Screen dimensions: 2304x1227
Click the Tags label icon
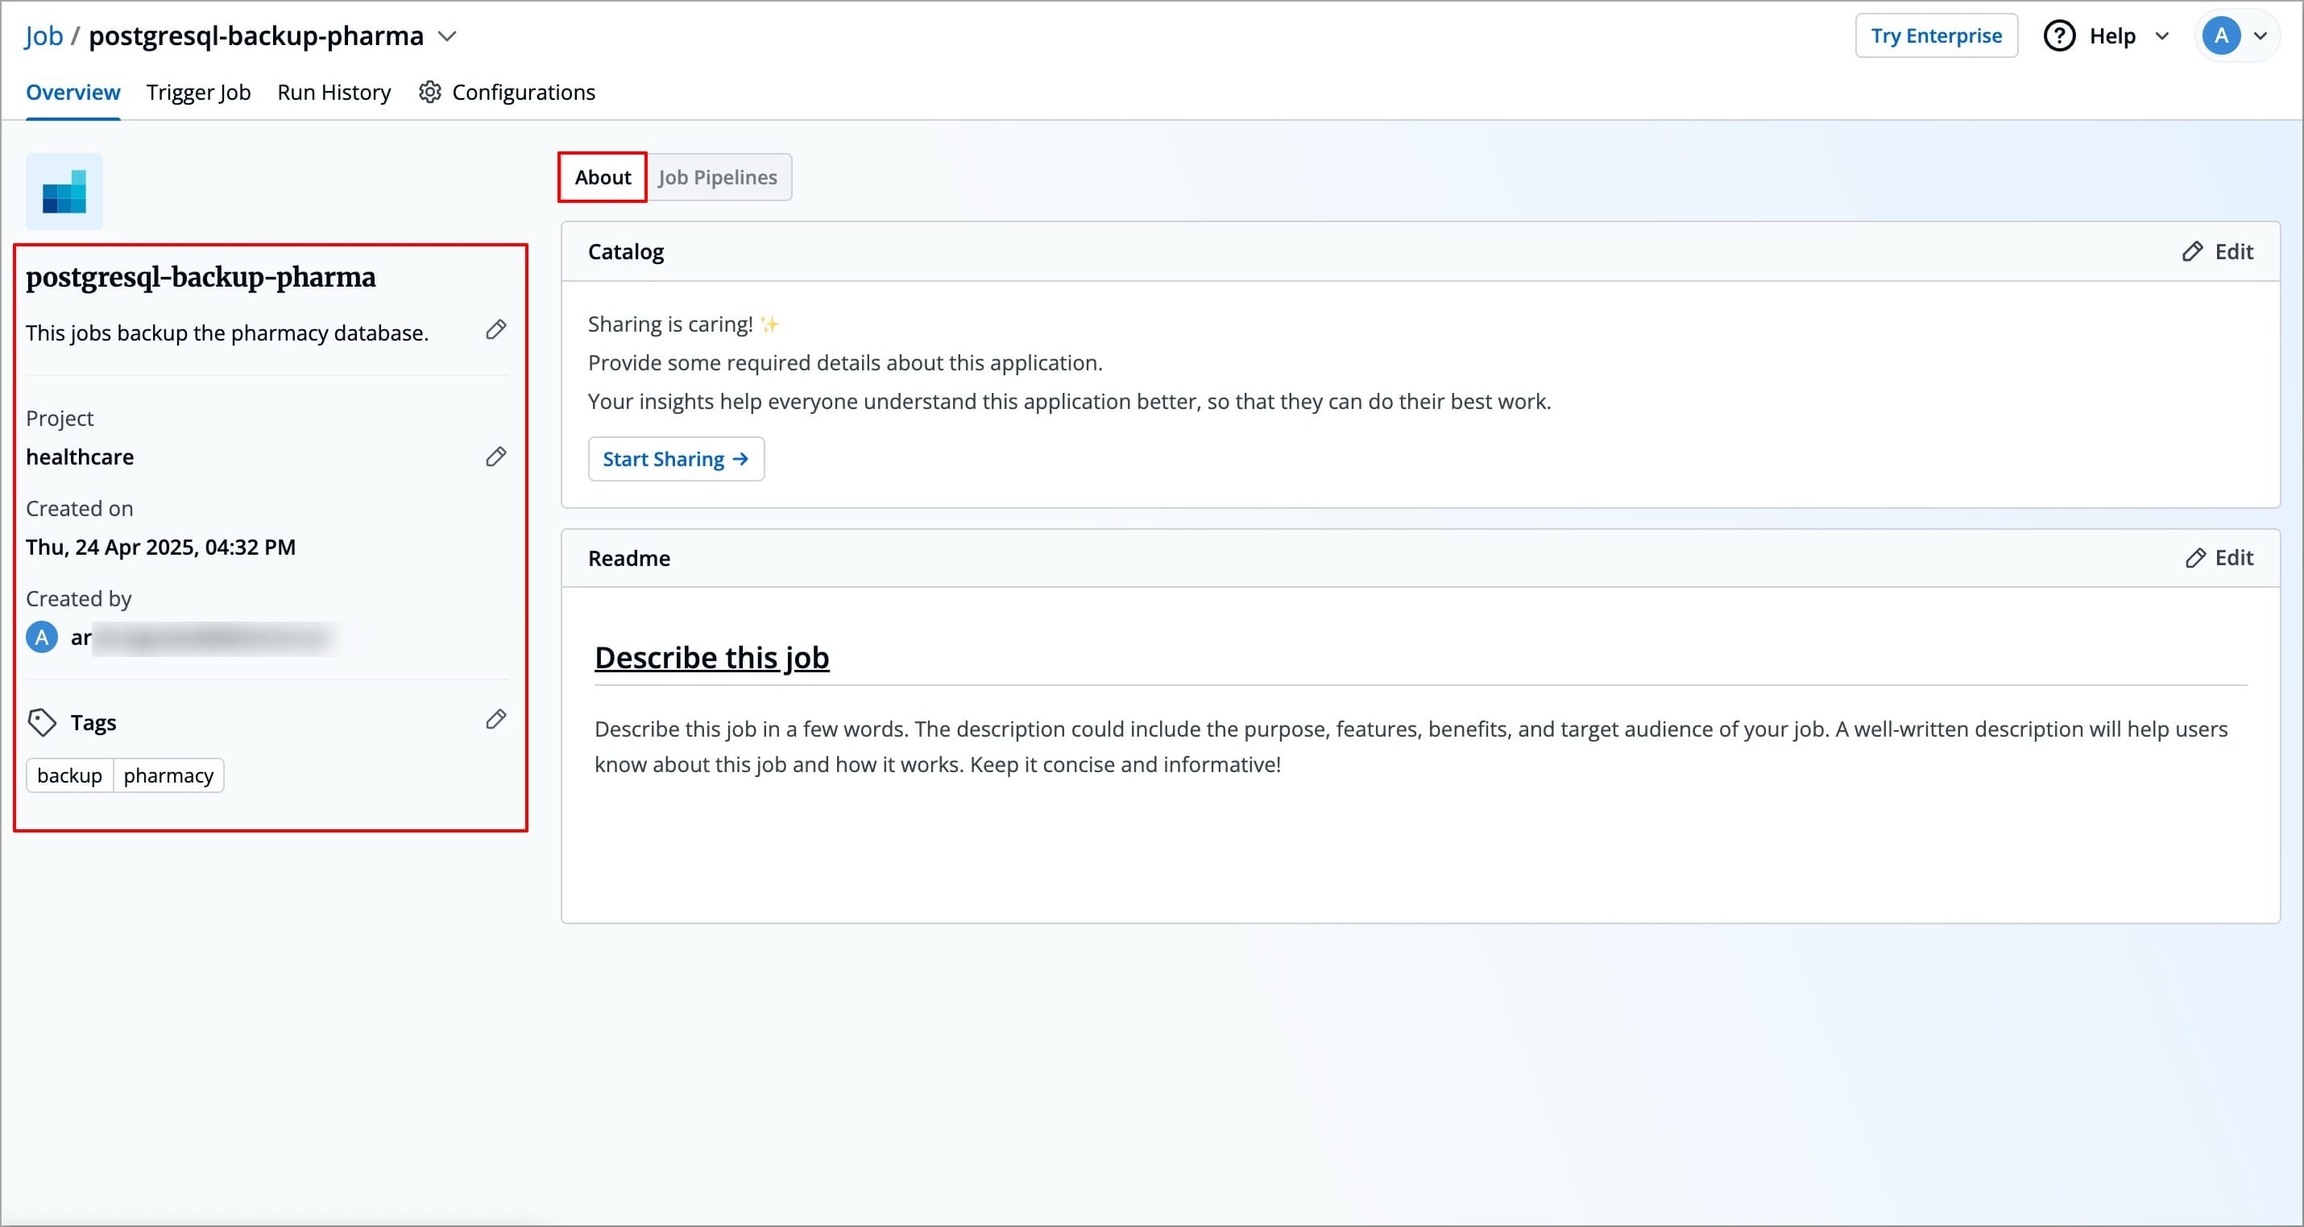[x=42, y=722]
